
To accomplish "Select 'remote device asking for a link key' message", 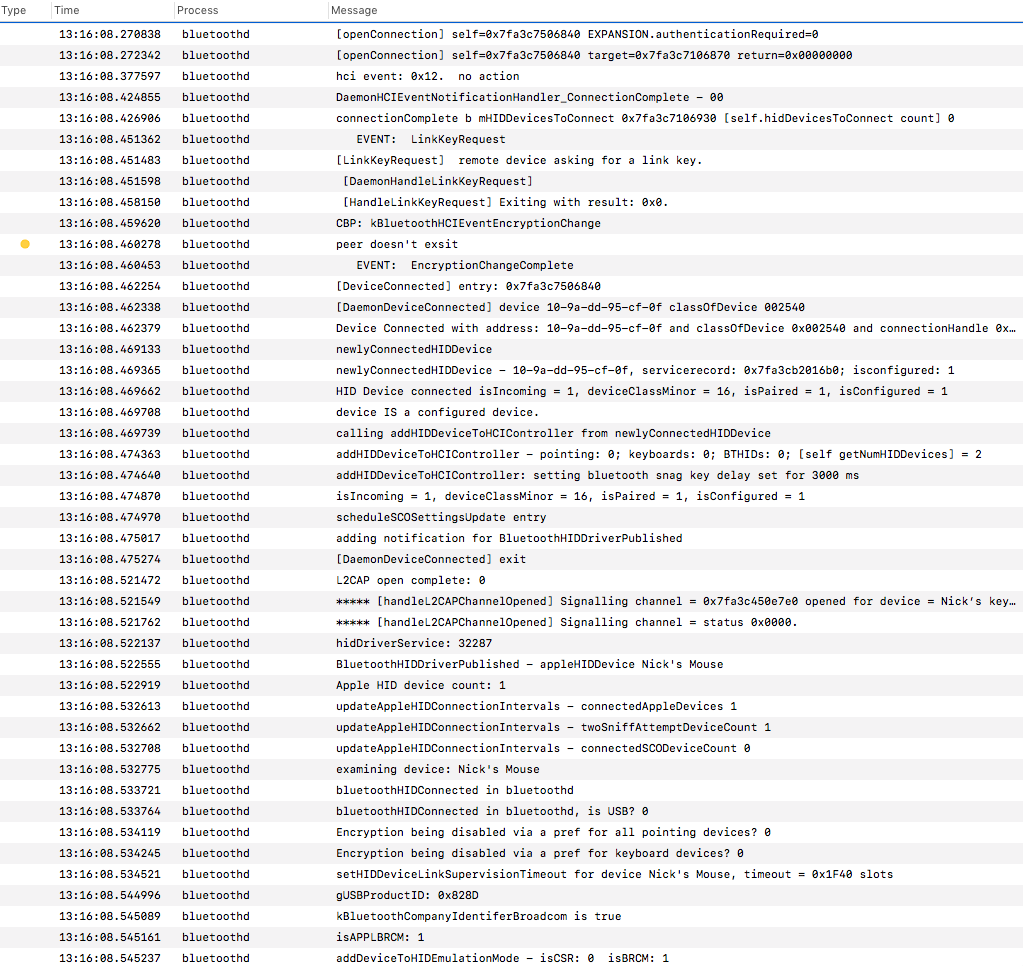I will [519, 160].
